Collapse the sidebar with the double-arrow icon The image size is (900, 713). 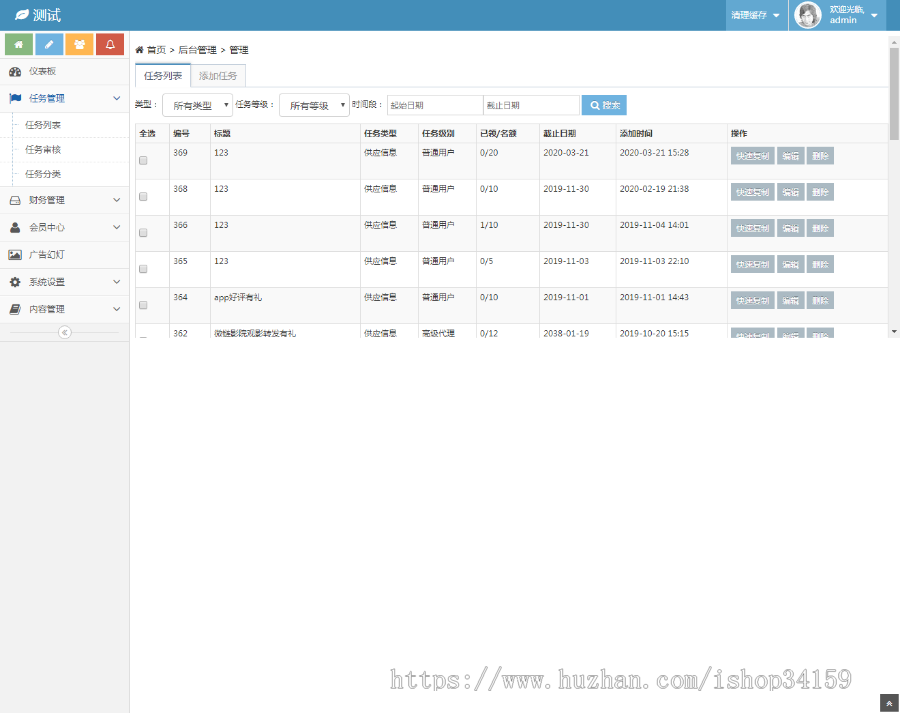coord(65,332)
